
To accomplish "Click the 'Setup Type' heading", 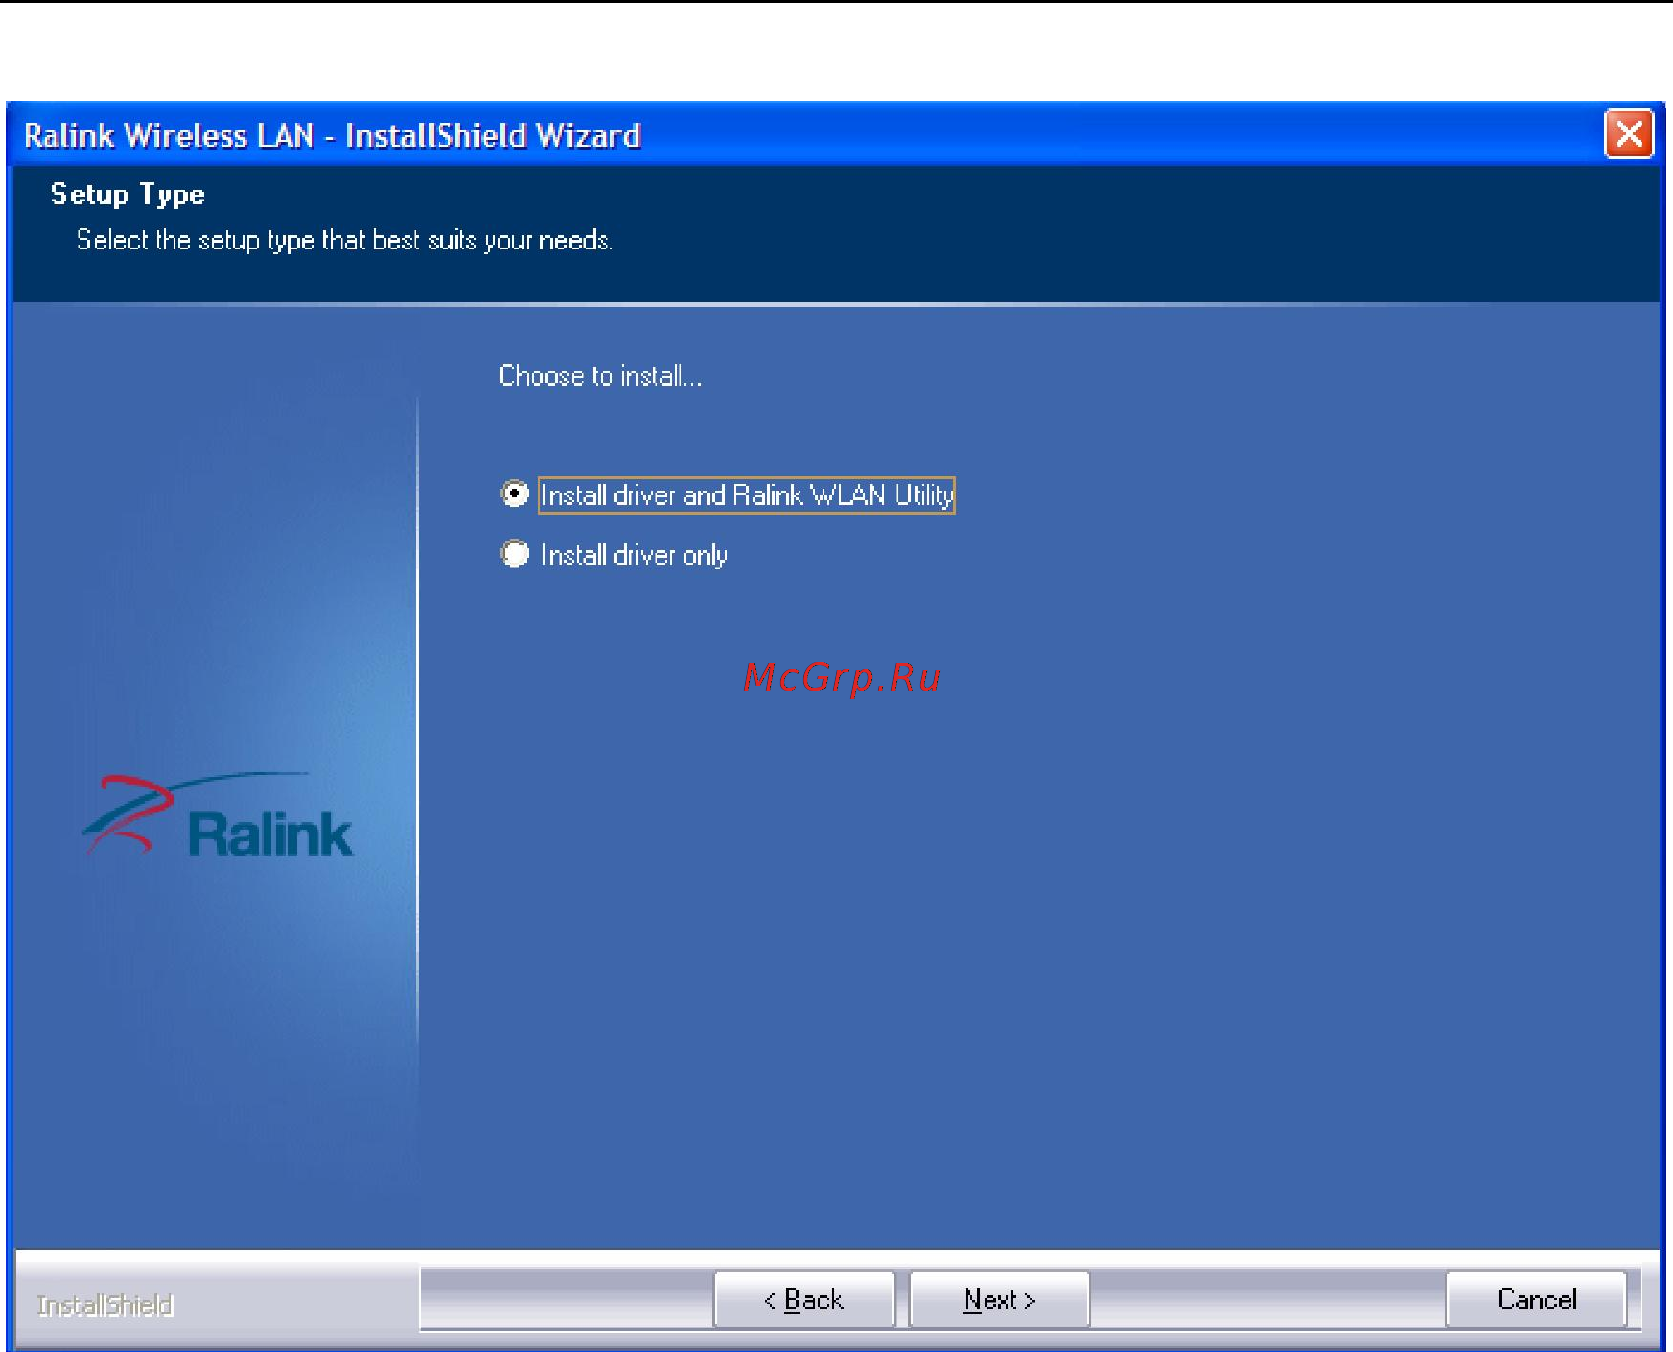I will pos(128,194).
